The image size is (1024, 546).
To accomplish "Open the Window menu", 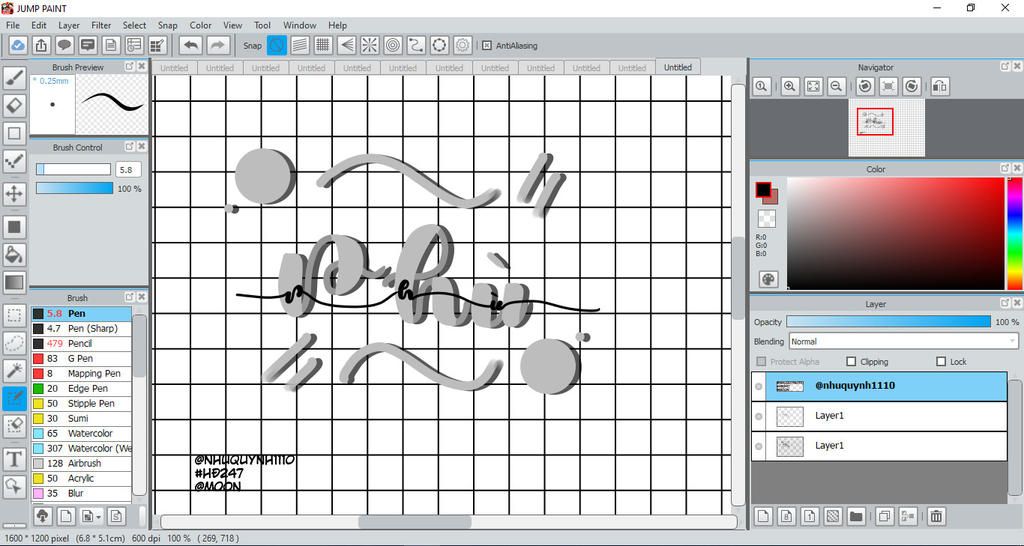I will 300,25.
